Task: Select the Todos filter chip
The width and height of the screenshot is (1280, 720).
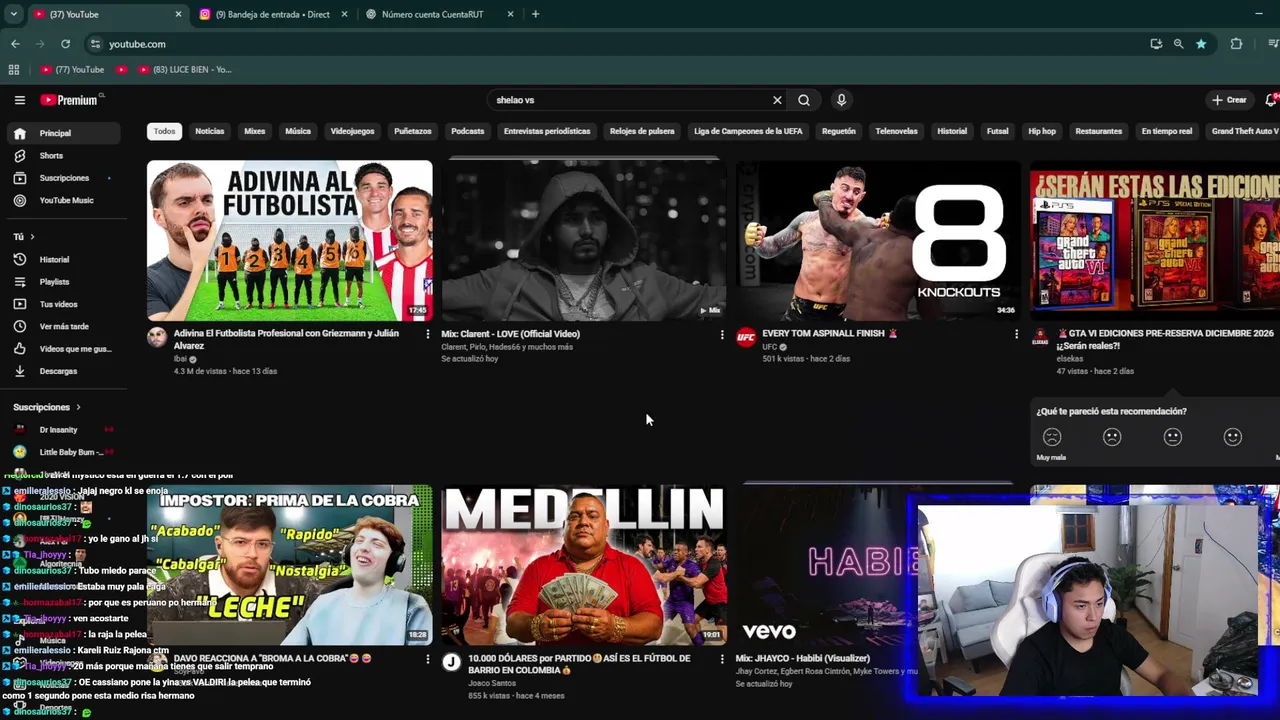Action: 164,131
